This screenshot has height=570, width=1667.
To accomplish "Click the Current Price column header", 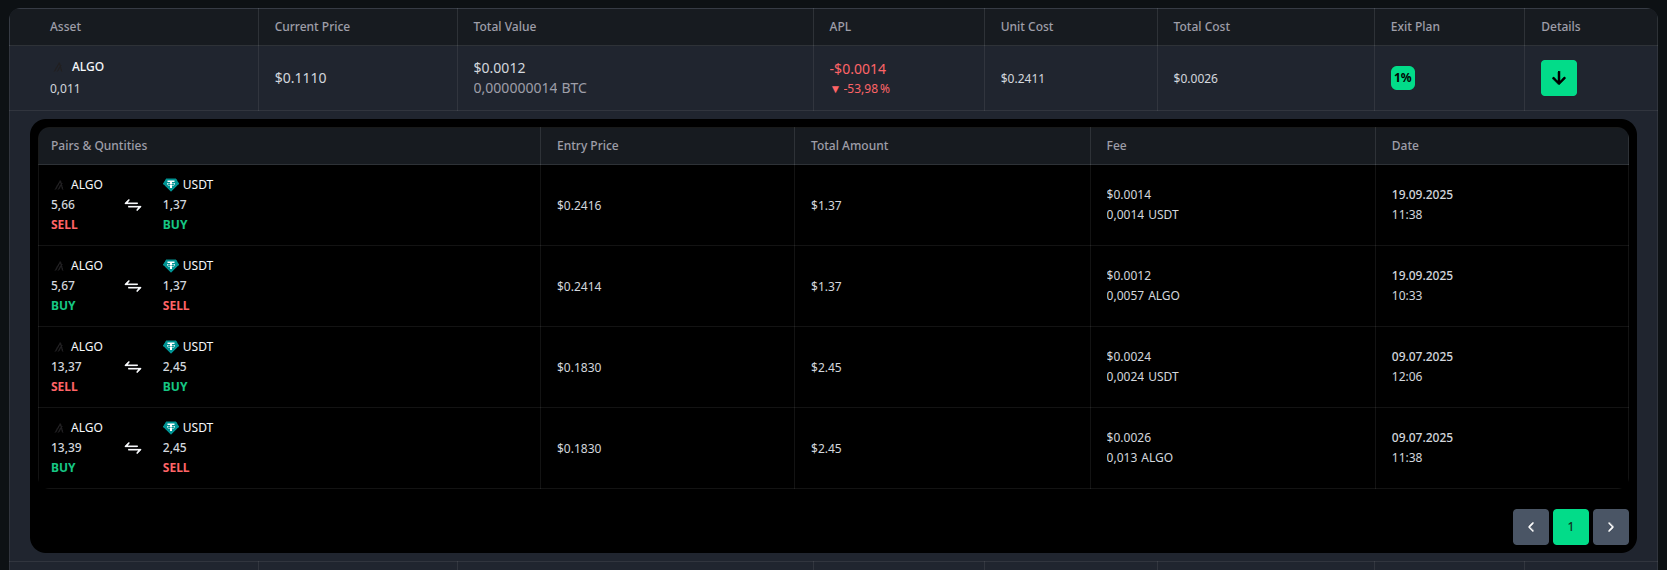I will pyautogui.click(x=312, y=27).
